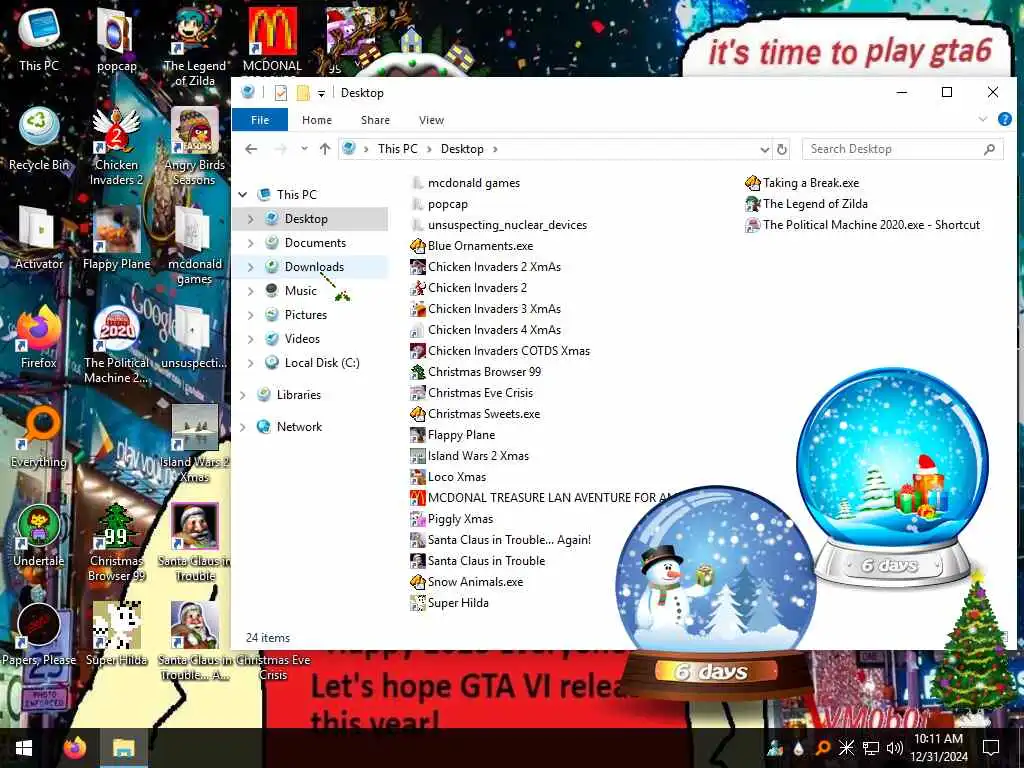Open the File ribbon tab
This screenshot has height=768, width=1024.
(x=260, y=120)
